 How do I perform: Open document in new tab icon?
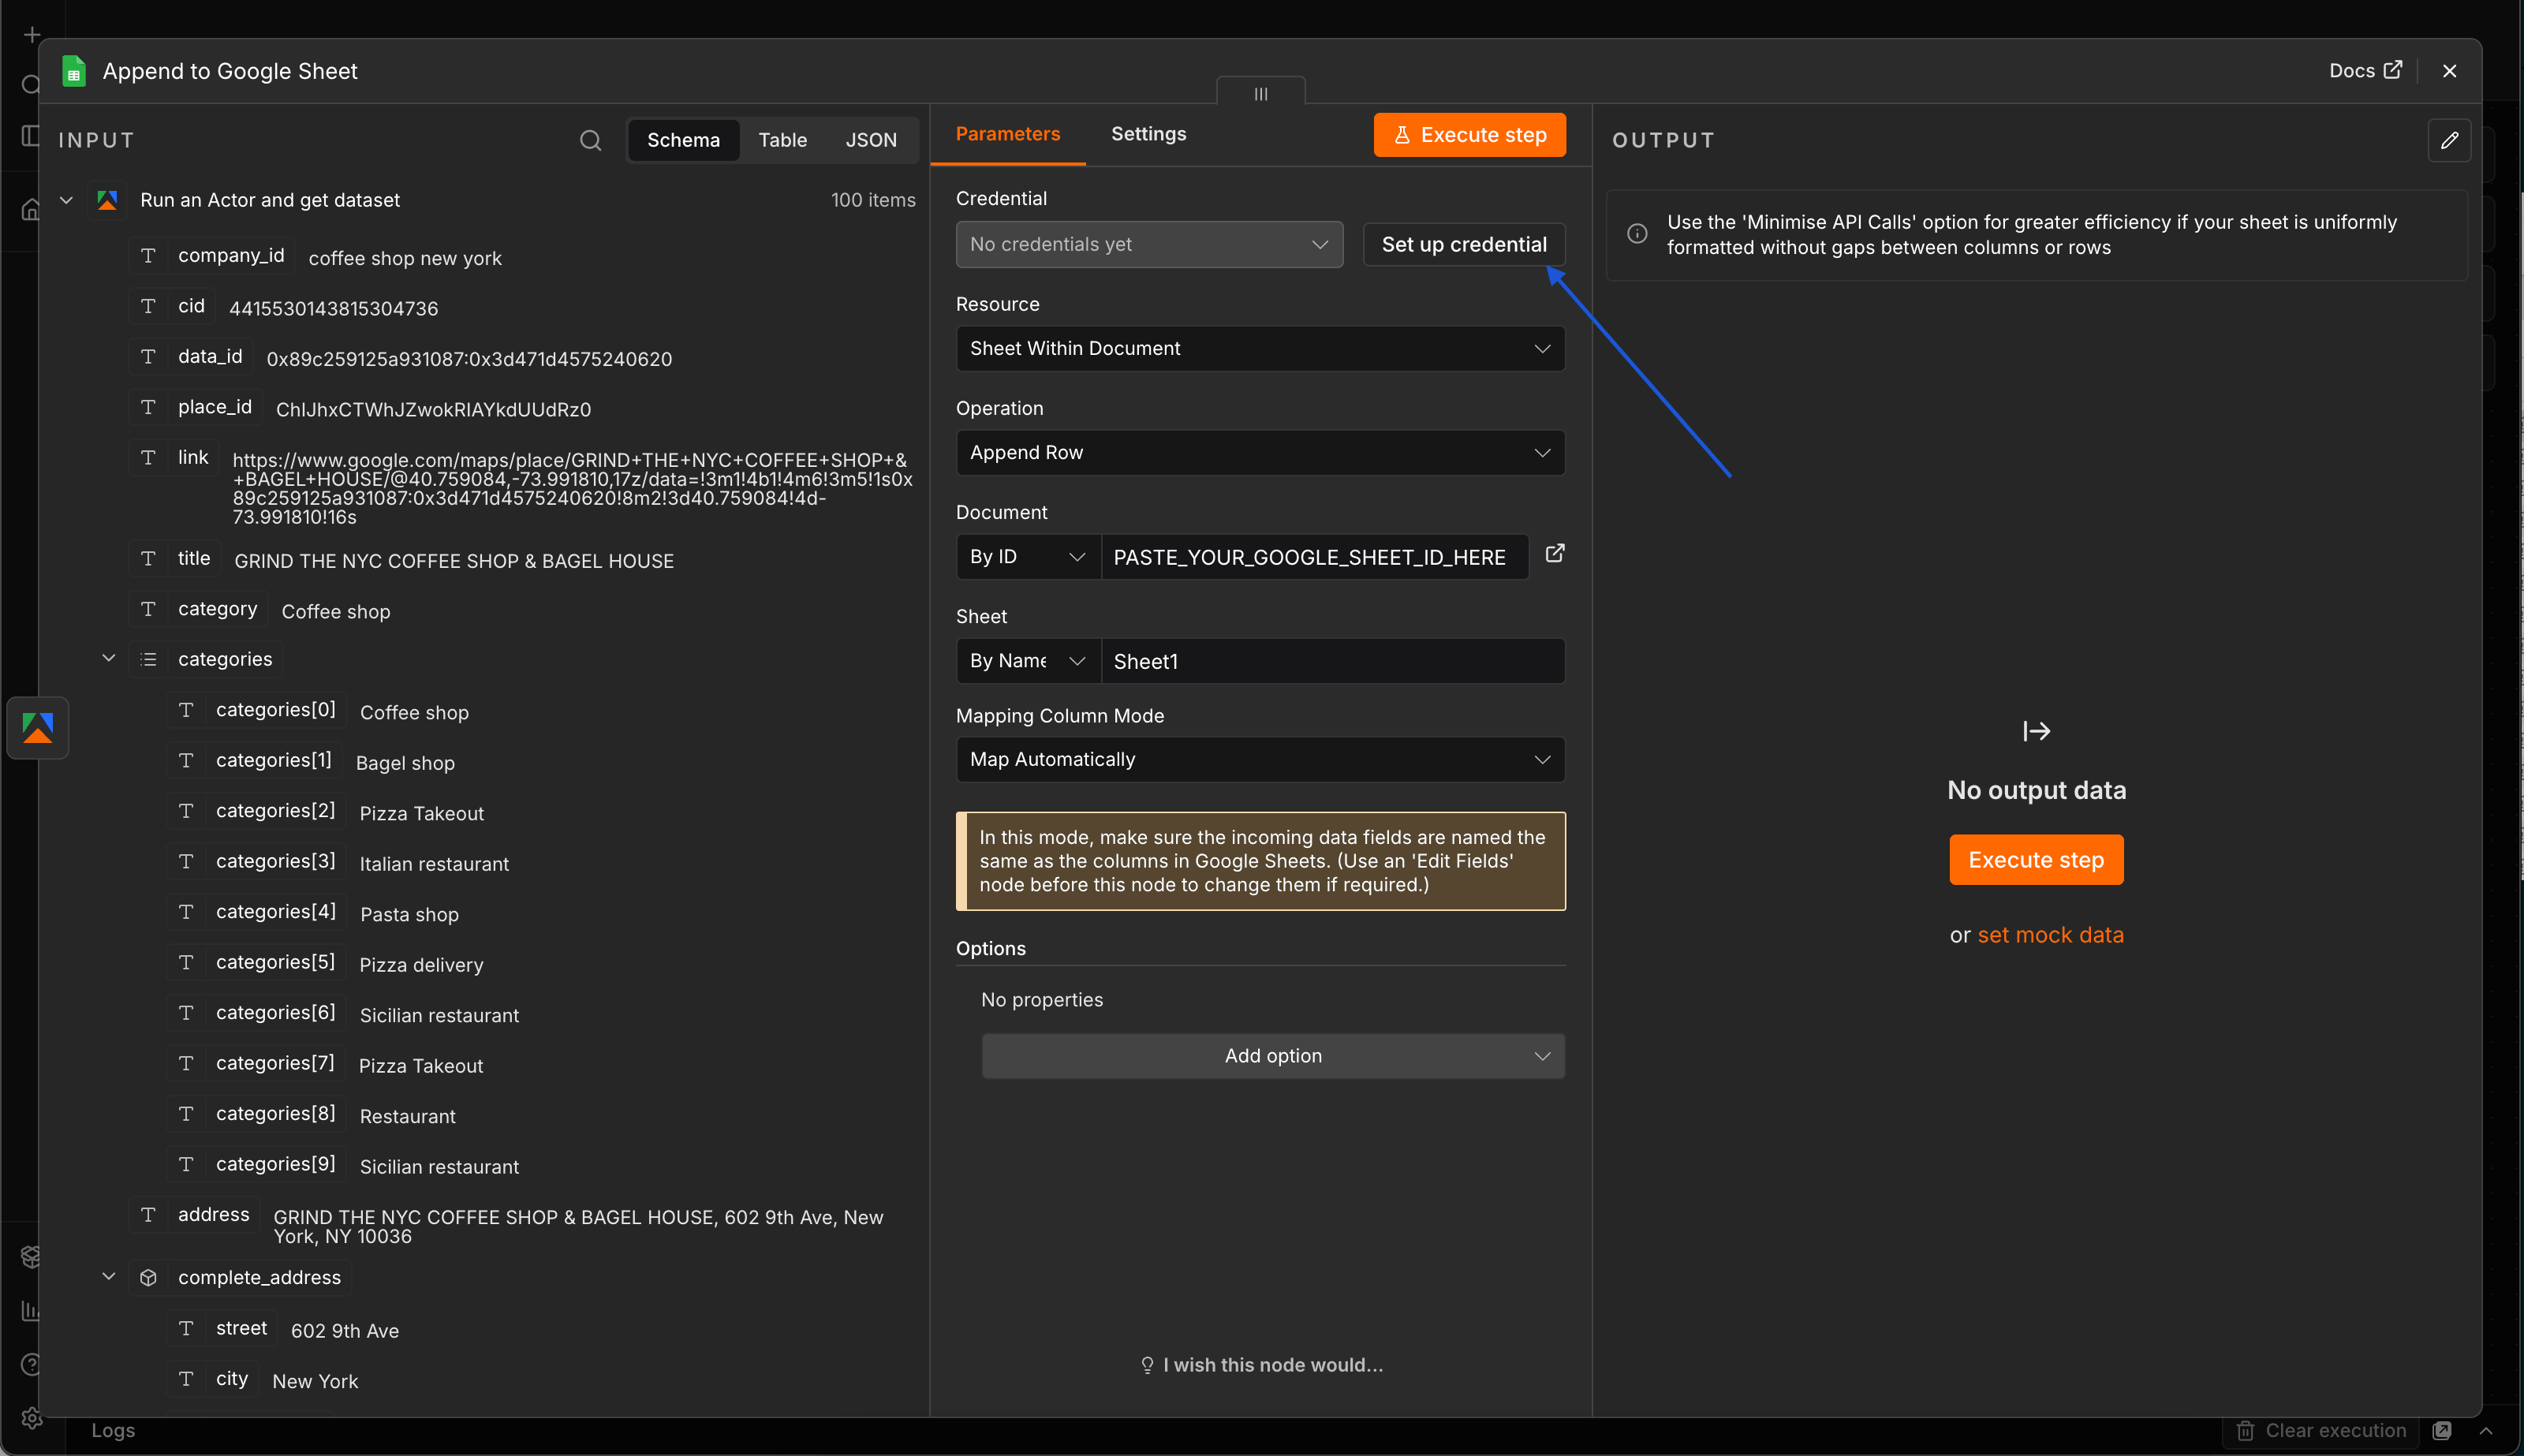click(x=1555, y=553)
